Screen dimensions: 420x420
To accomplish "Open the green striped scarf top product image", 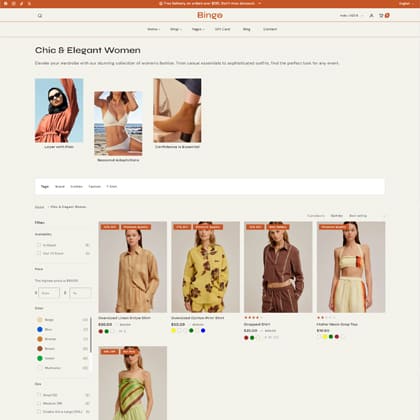I will pyautogui.click(x=133, y=383).
